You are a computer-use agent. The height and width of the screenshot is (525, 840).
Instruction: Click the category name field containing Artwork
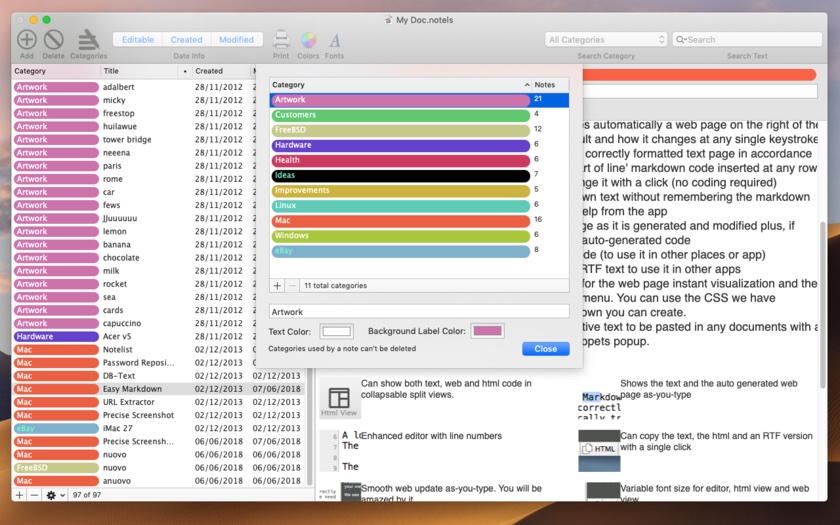[418, 312]
